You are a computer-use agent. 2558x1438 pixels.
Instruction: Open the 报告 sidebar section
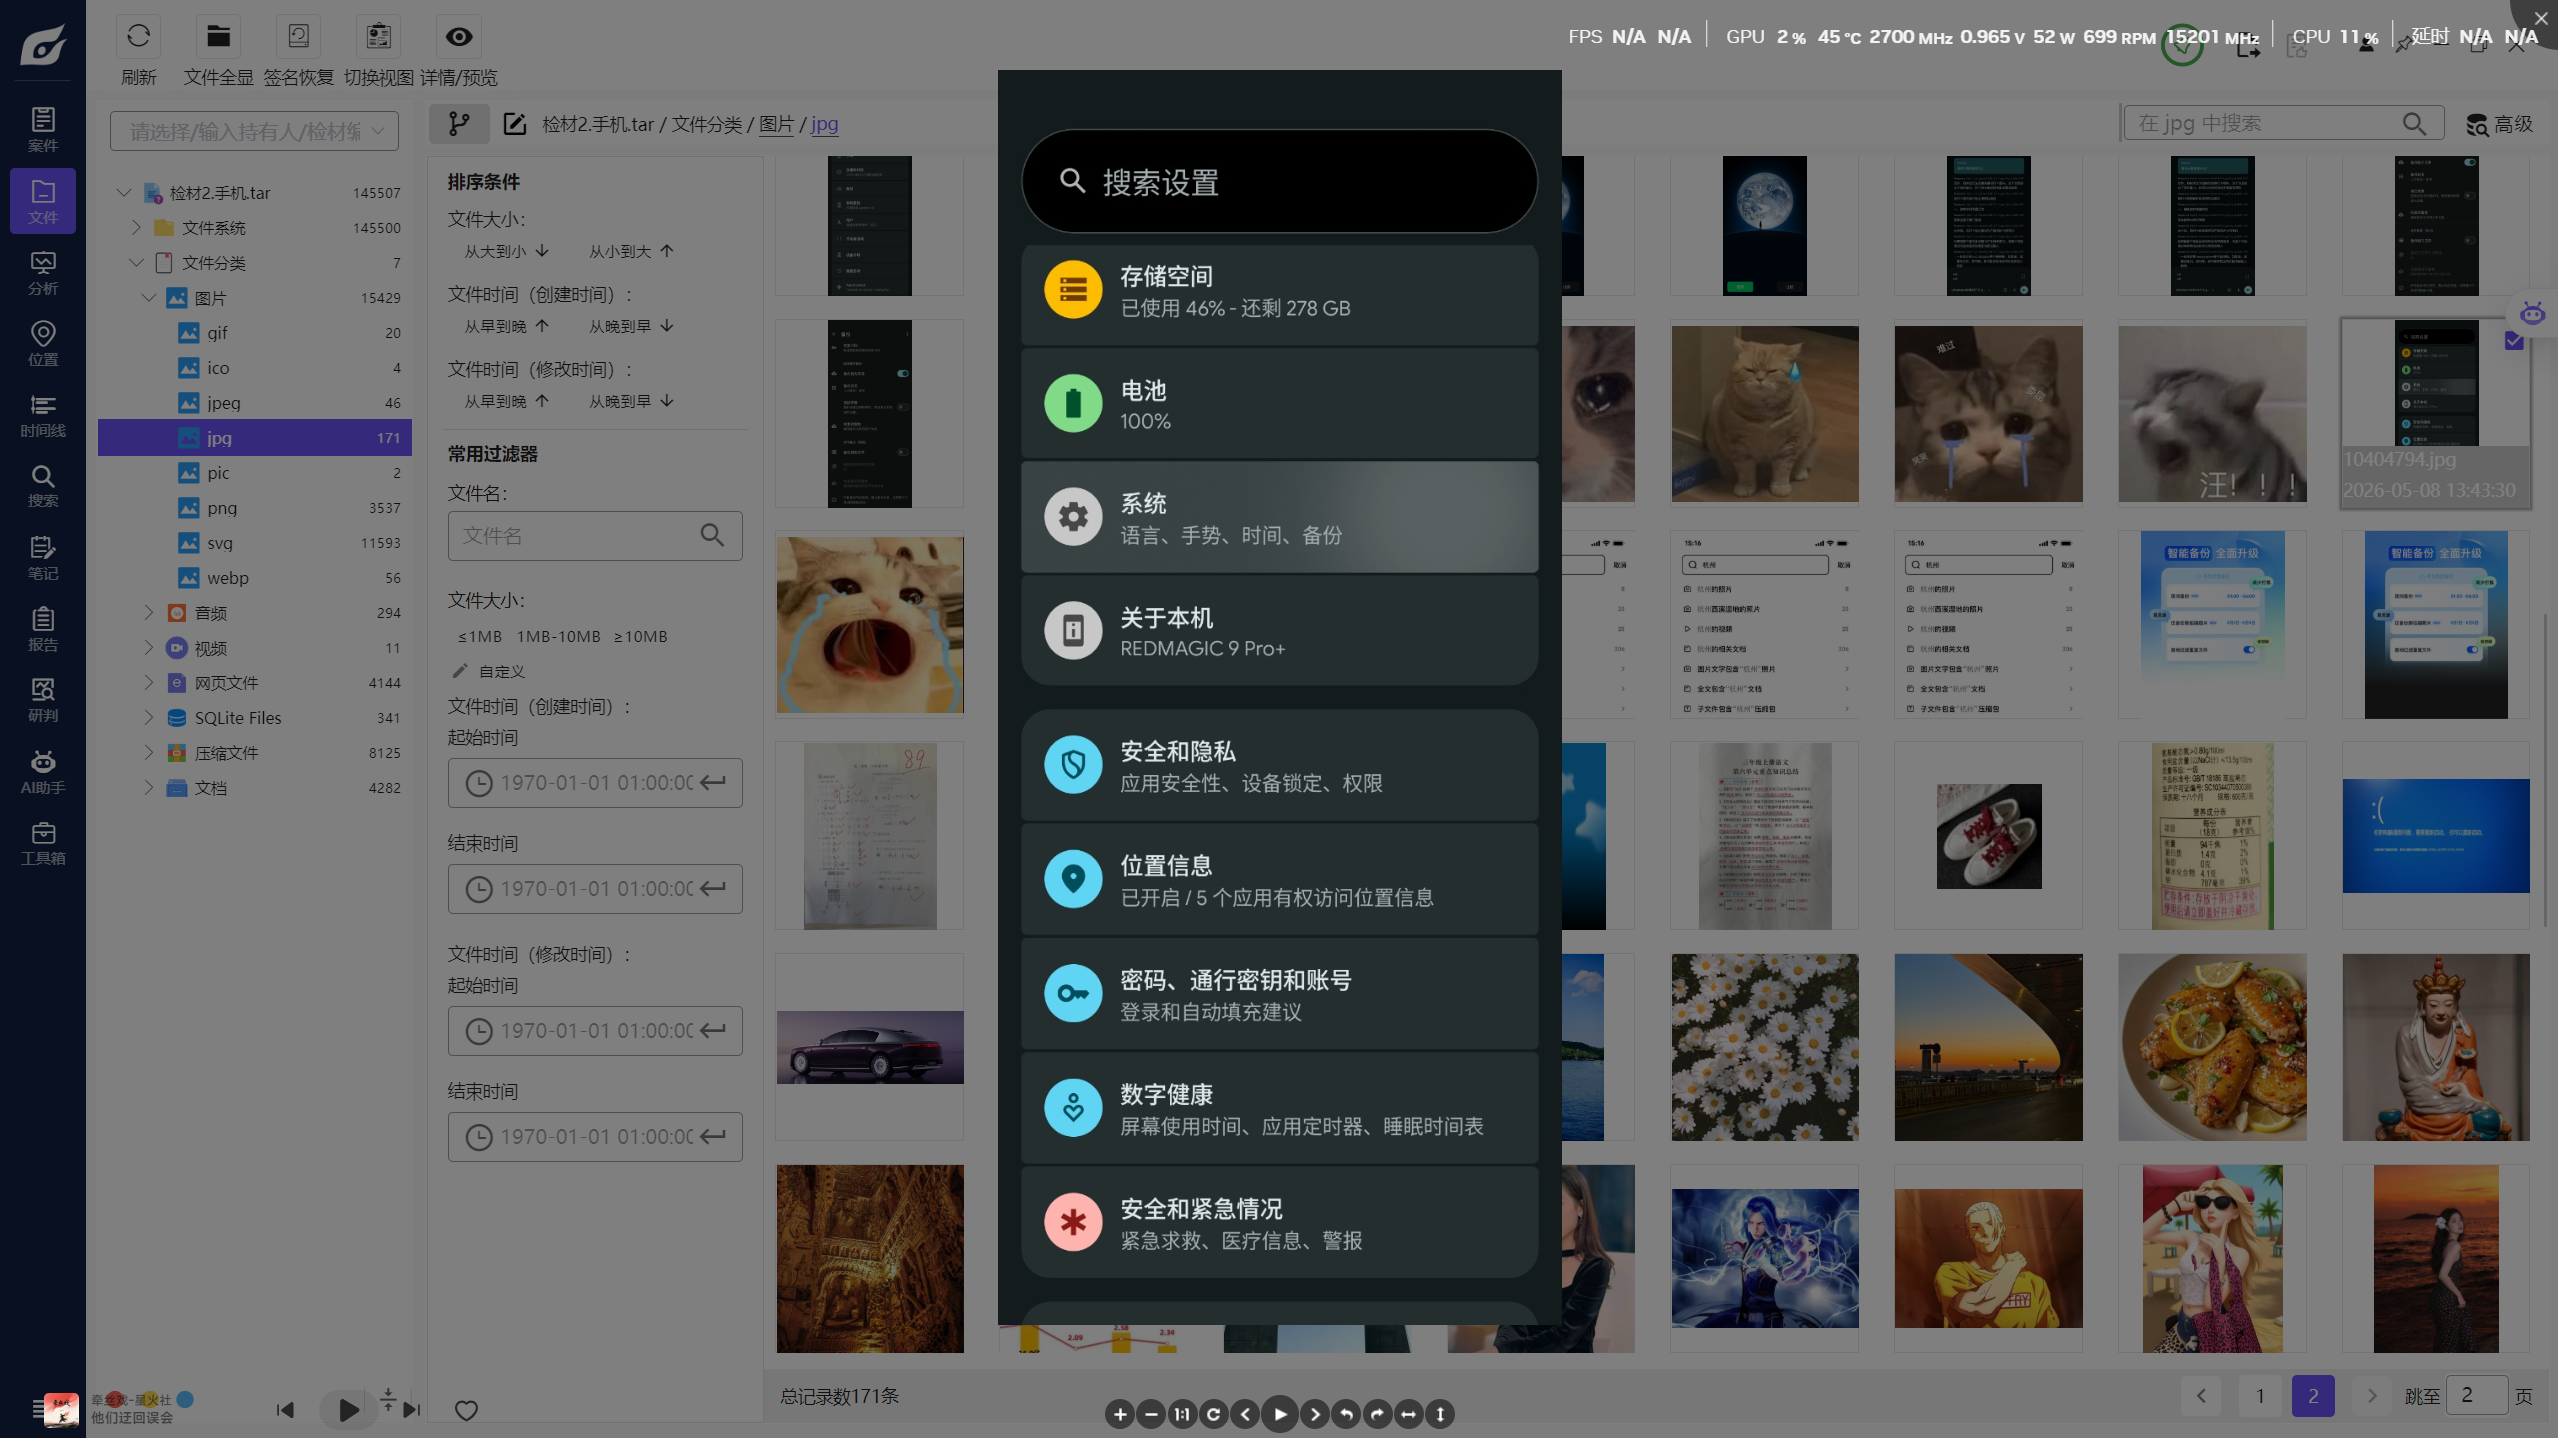pos(43,628)
